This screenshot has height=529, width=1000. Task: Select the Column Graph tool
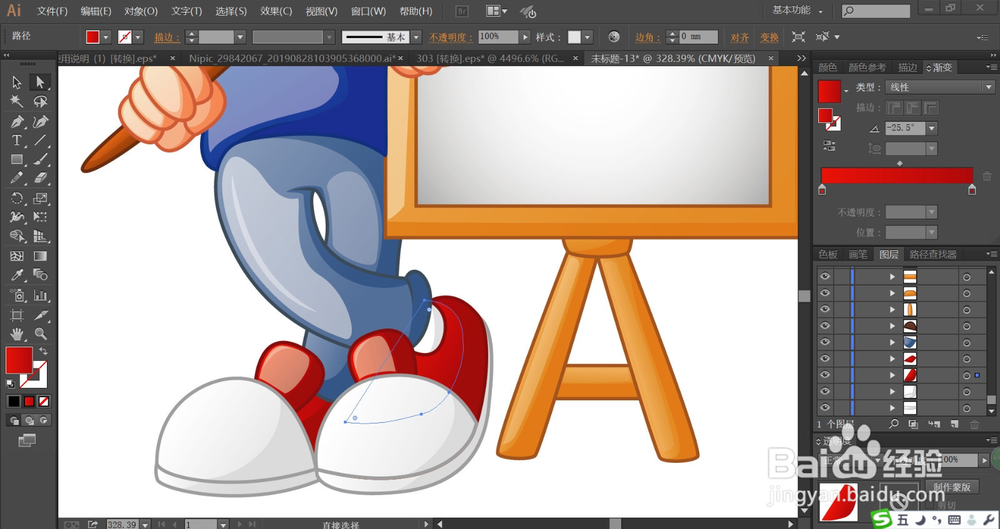[x=40, y=295]
